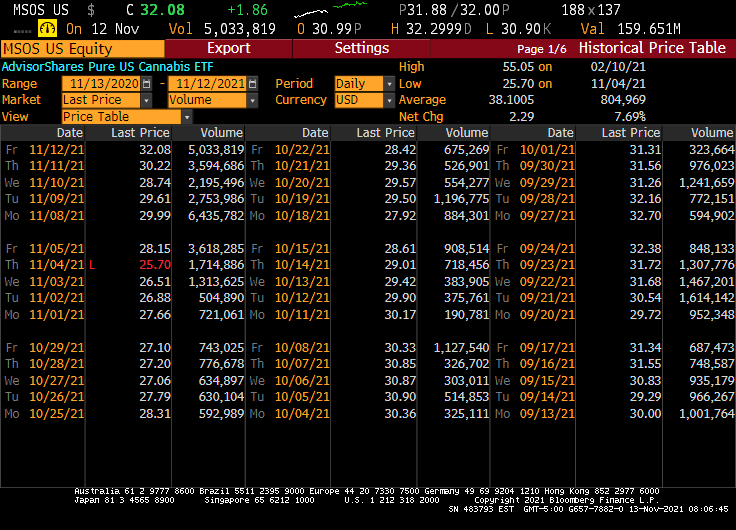Click the yellow gauge indicator icon

tap(47, 29)
